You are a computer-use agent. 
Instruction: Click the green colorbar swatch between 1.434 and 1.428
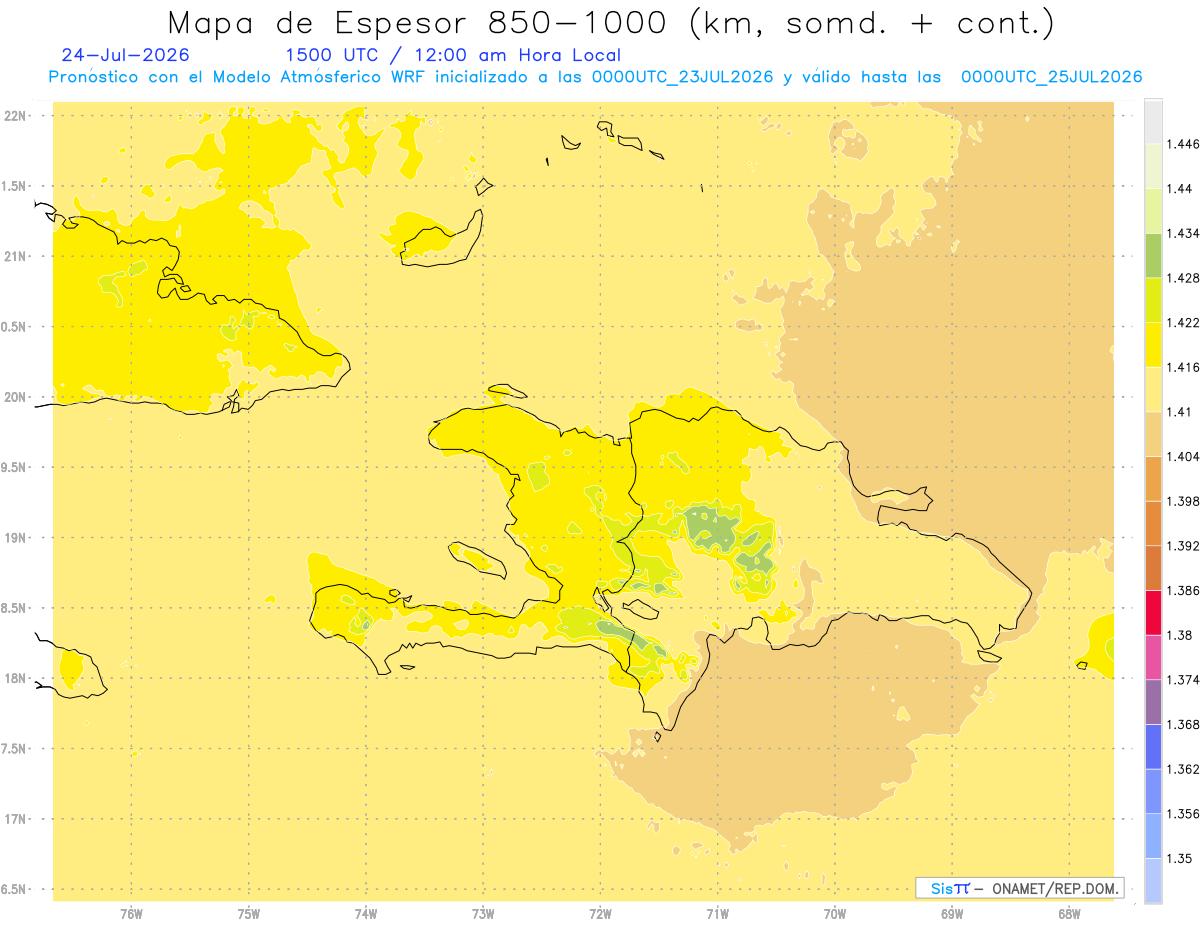point(1153,256)
